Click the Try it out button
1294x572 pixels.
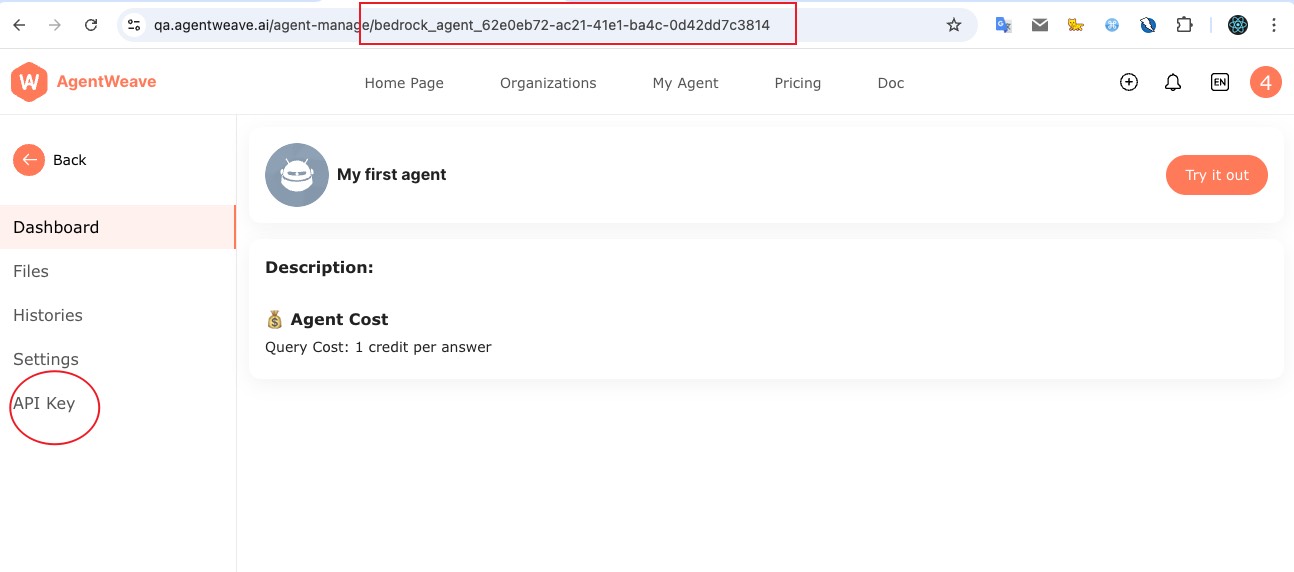(1217, 175)
